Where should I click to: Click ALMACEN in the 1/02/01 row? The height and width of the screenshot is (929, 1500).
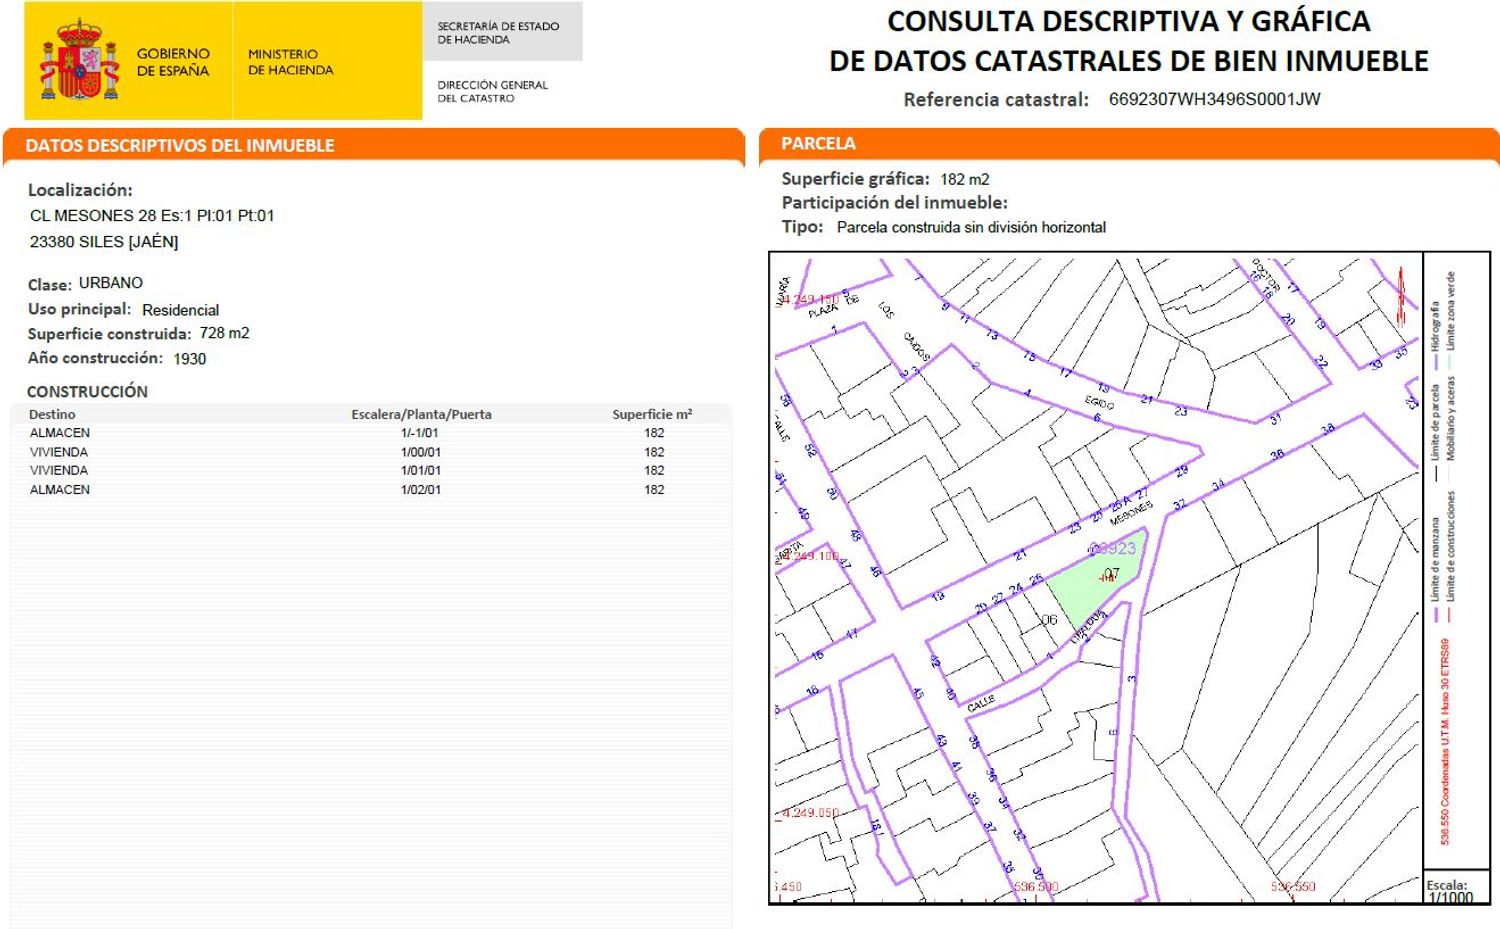[60, 490]
